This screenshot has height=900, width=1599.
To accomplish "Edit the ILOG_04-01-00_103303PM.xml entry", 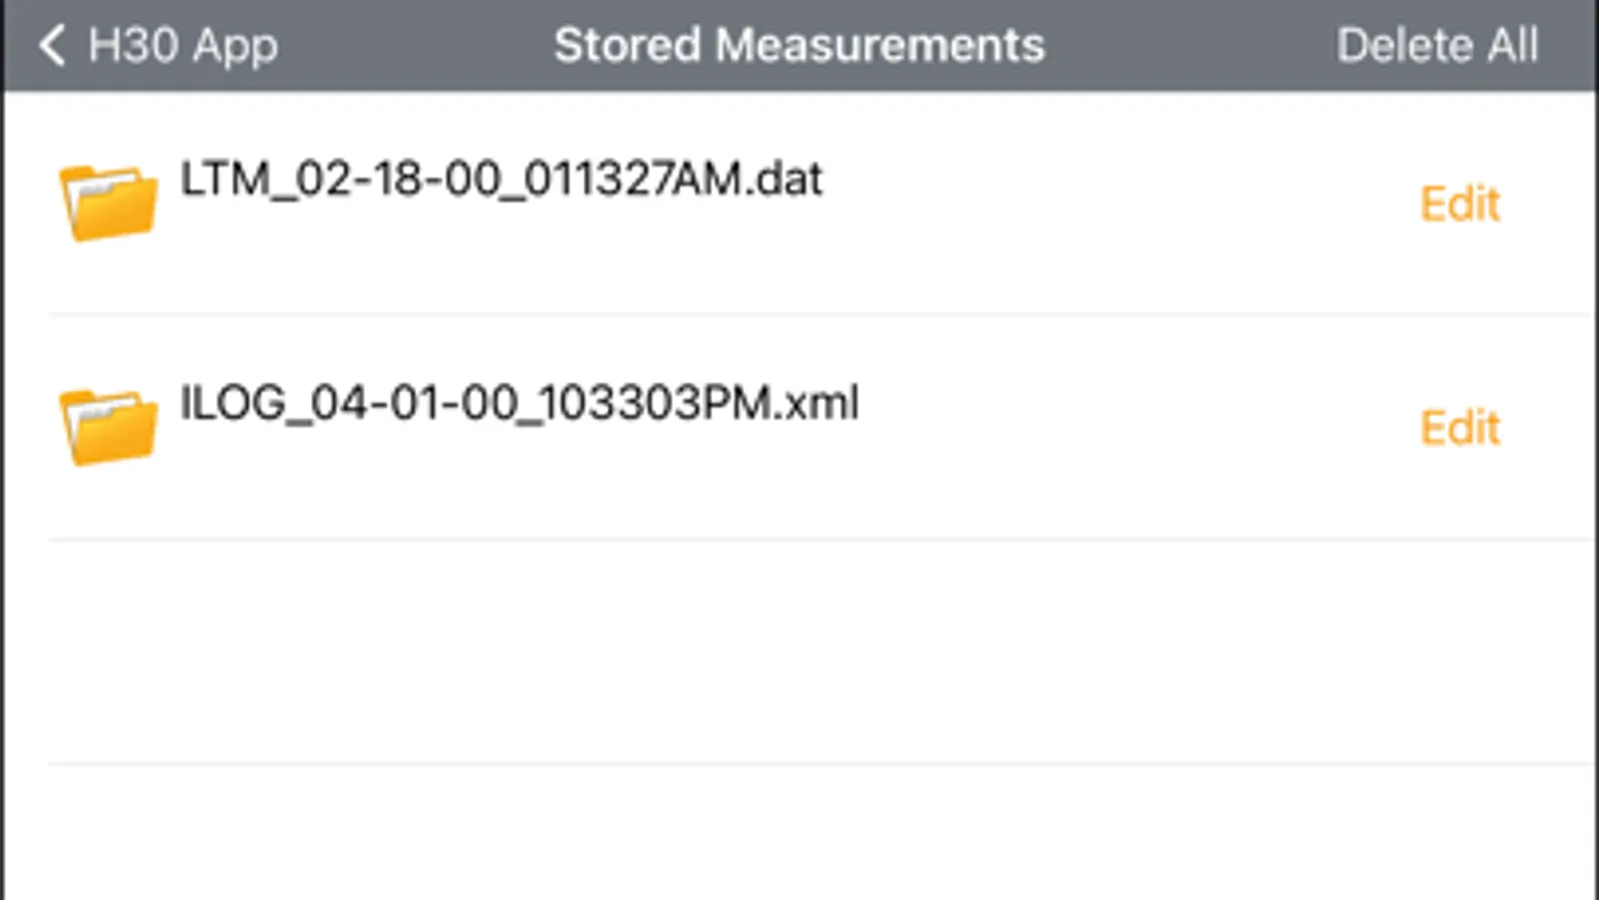I will 1460,428.
